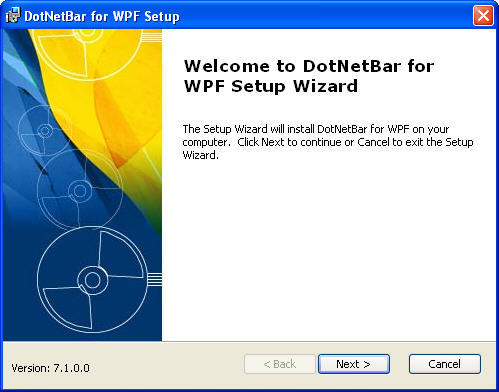The image size is (499, 392).
Task: Click the Setup Wizard description paragraph
Action: coord(328,142)
